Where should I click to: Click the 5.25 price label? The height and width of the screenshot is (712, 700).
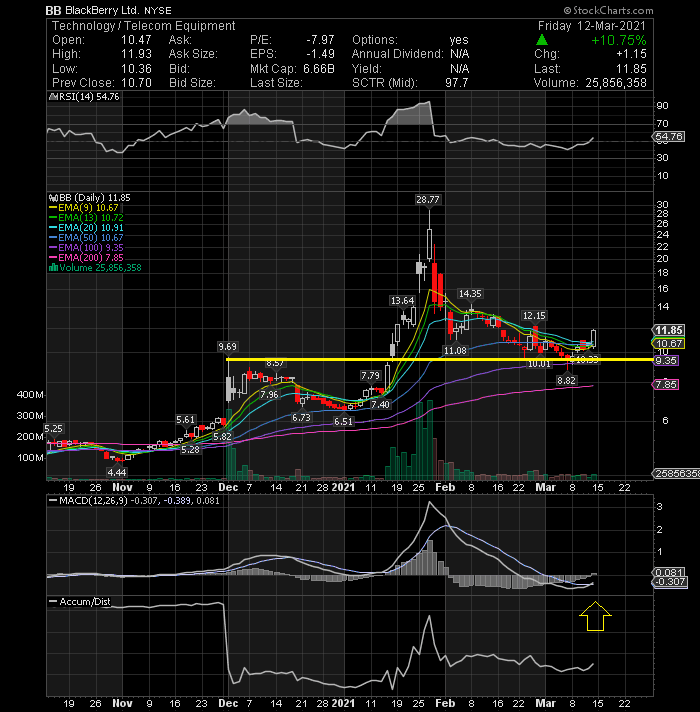pos(54,429)
